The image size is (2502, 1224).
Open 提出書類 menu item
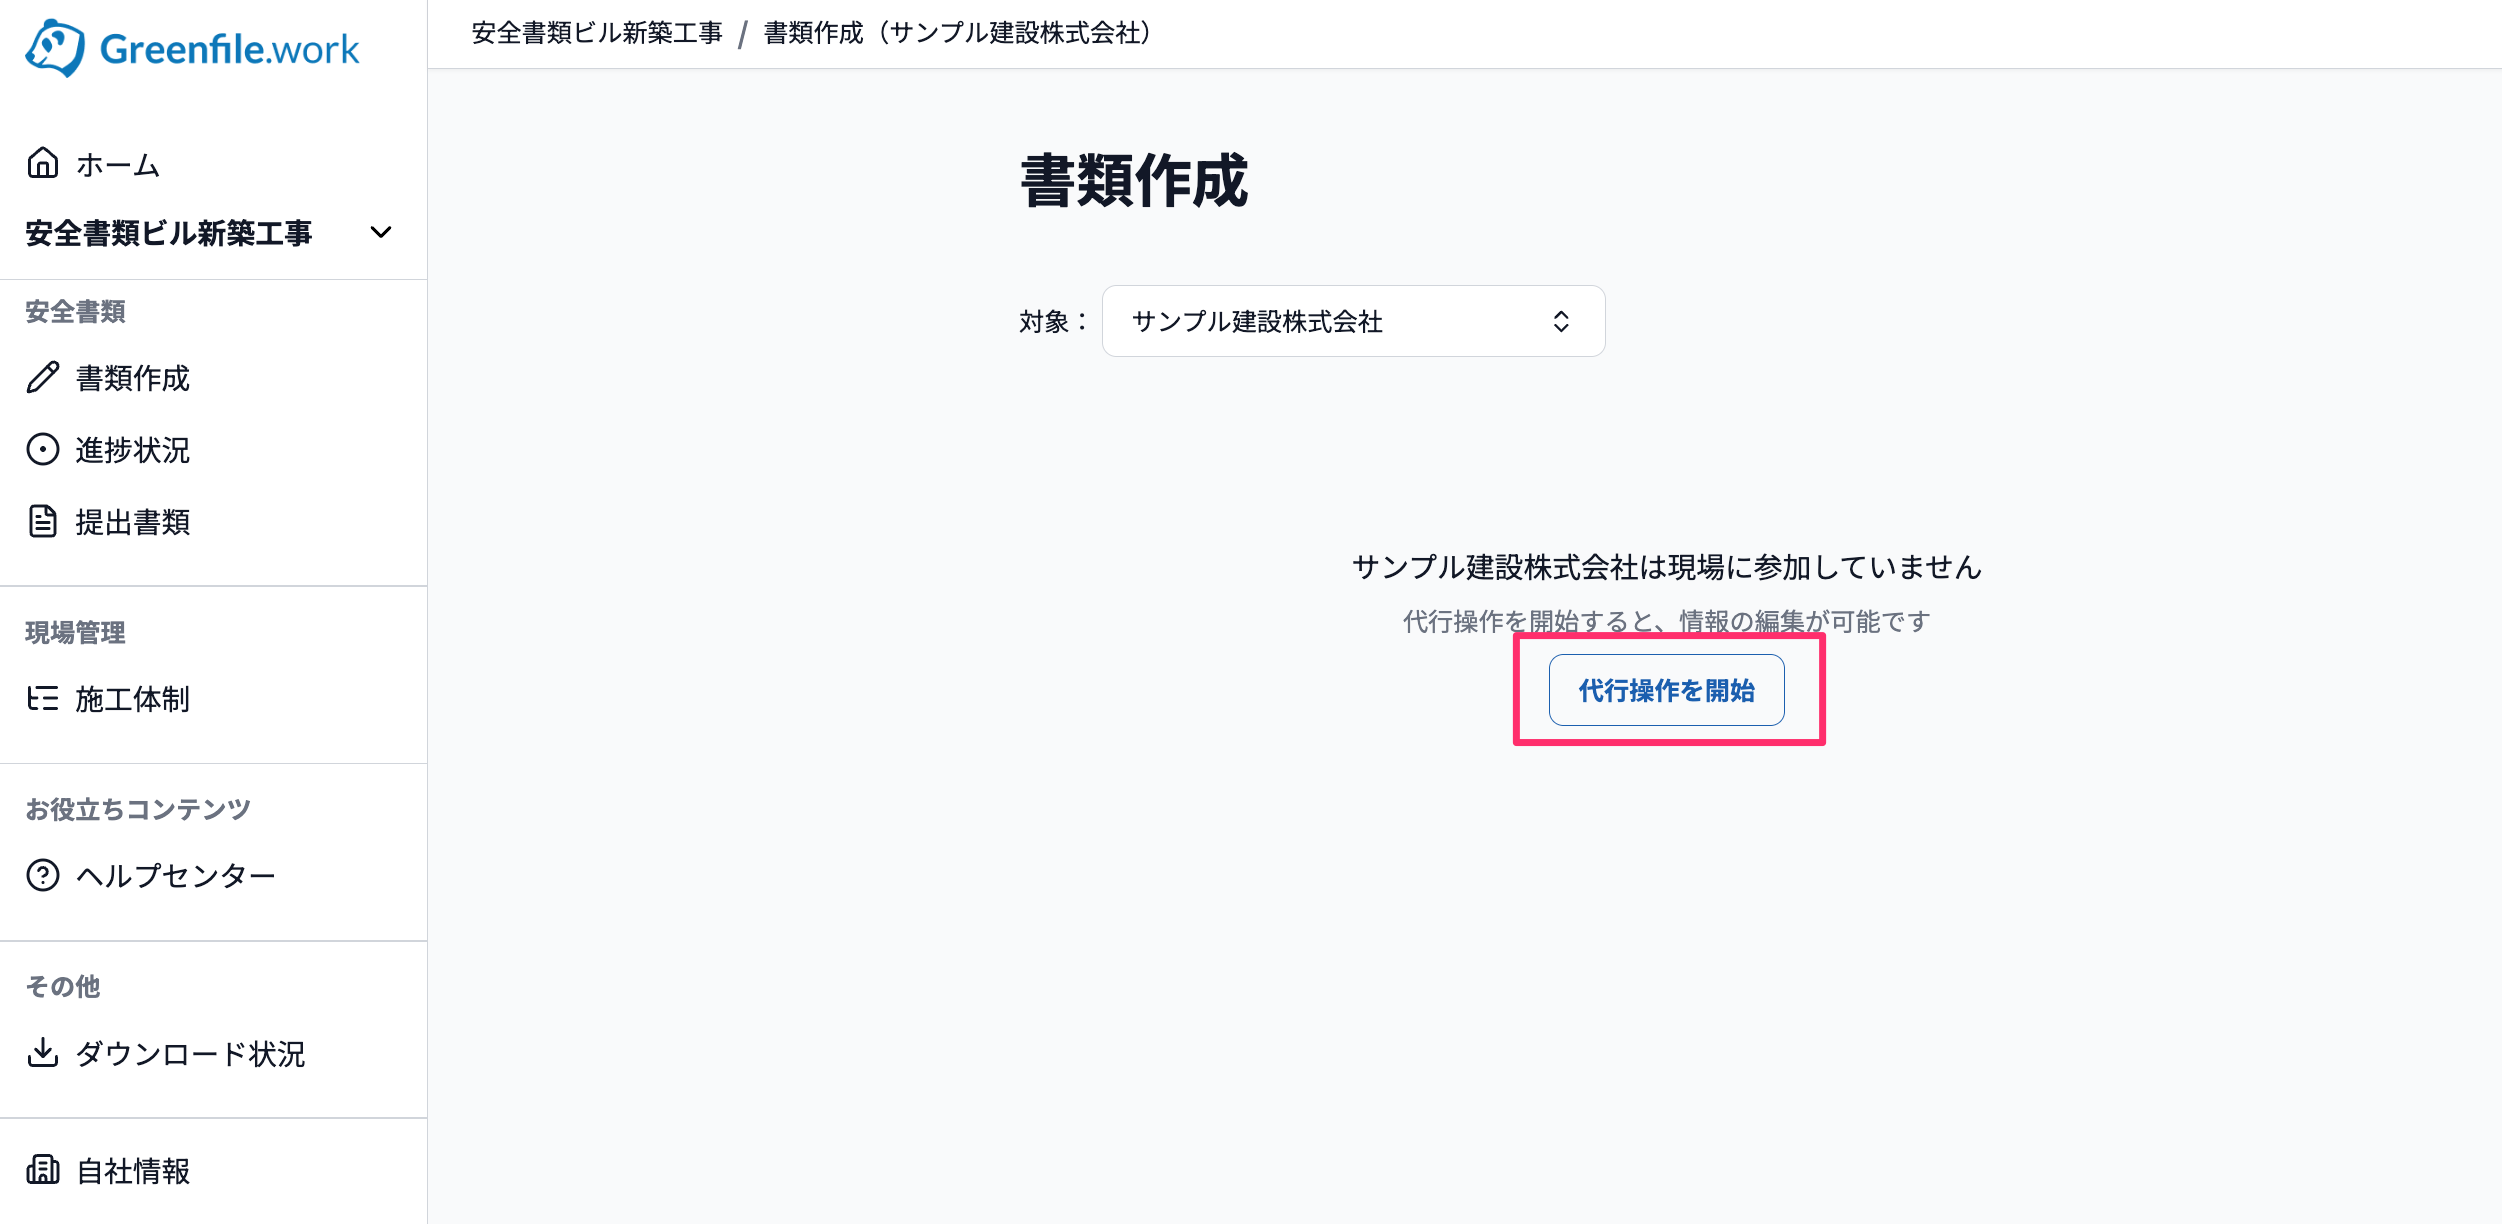coord(132,522)
